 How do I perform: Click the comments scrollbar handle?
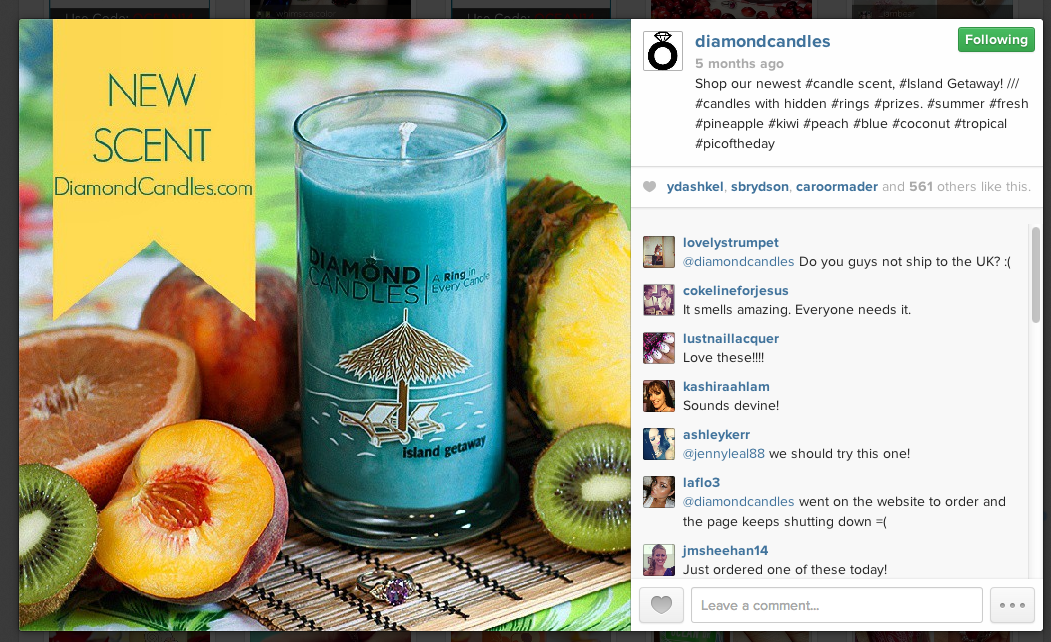click(1036, 275)
